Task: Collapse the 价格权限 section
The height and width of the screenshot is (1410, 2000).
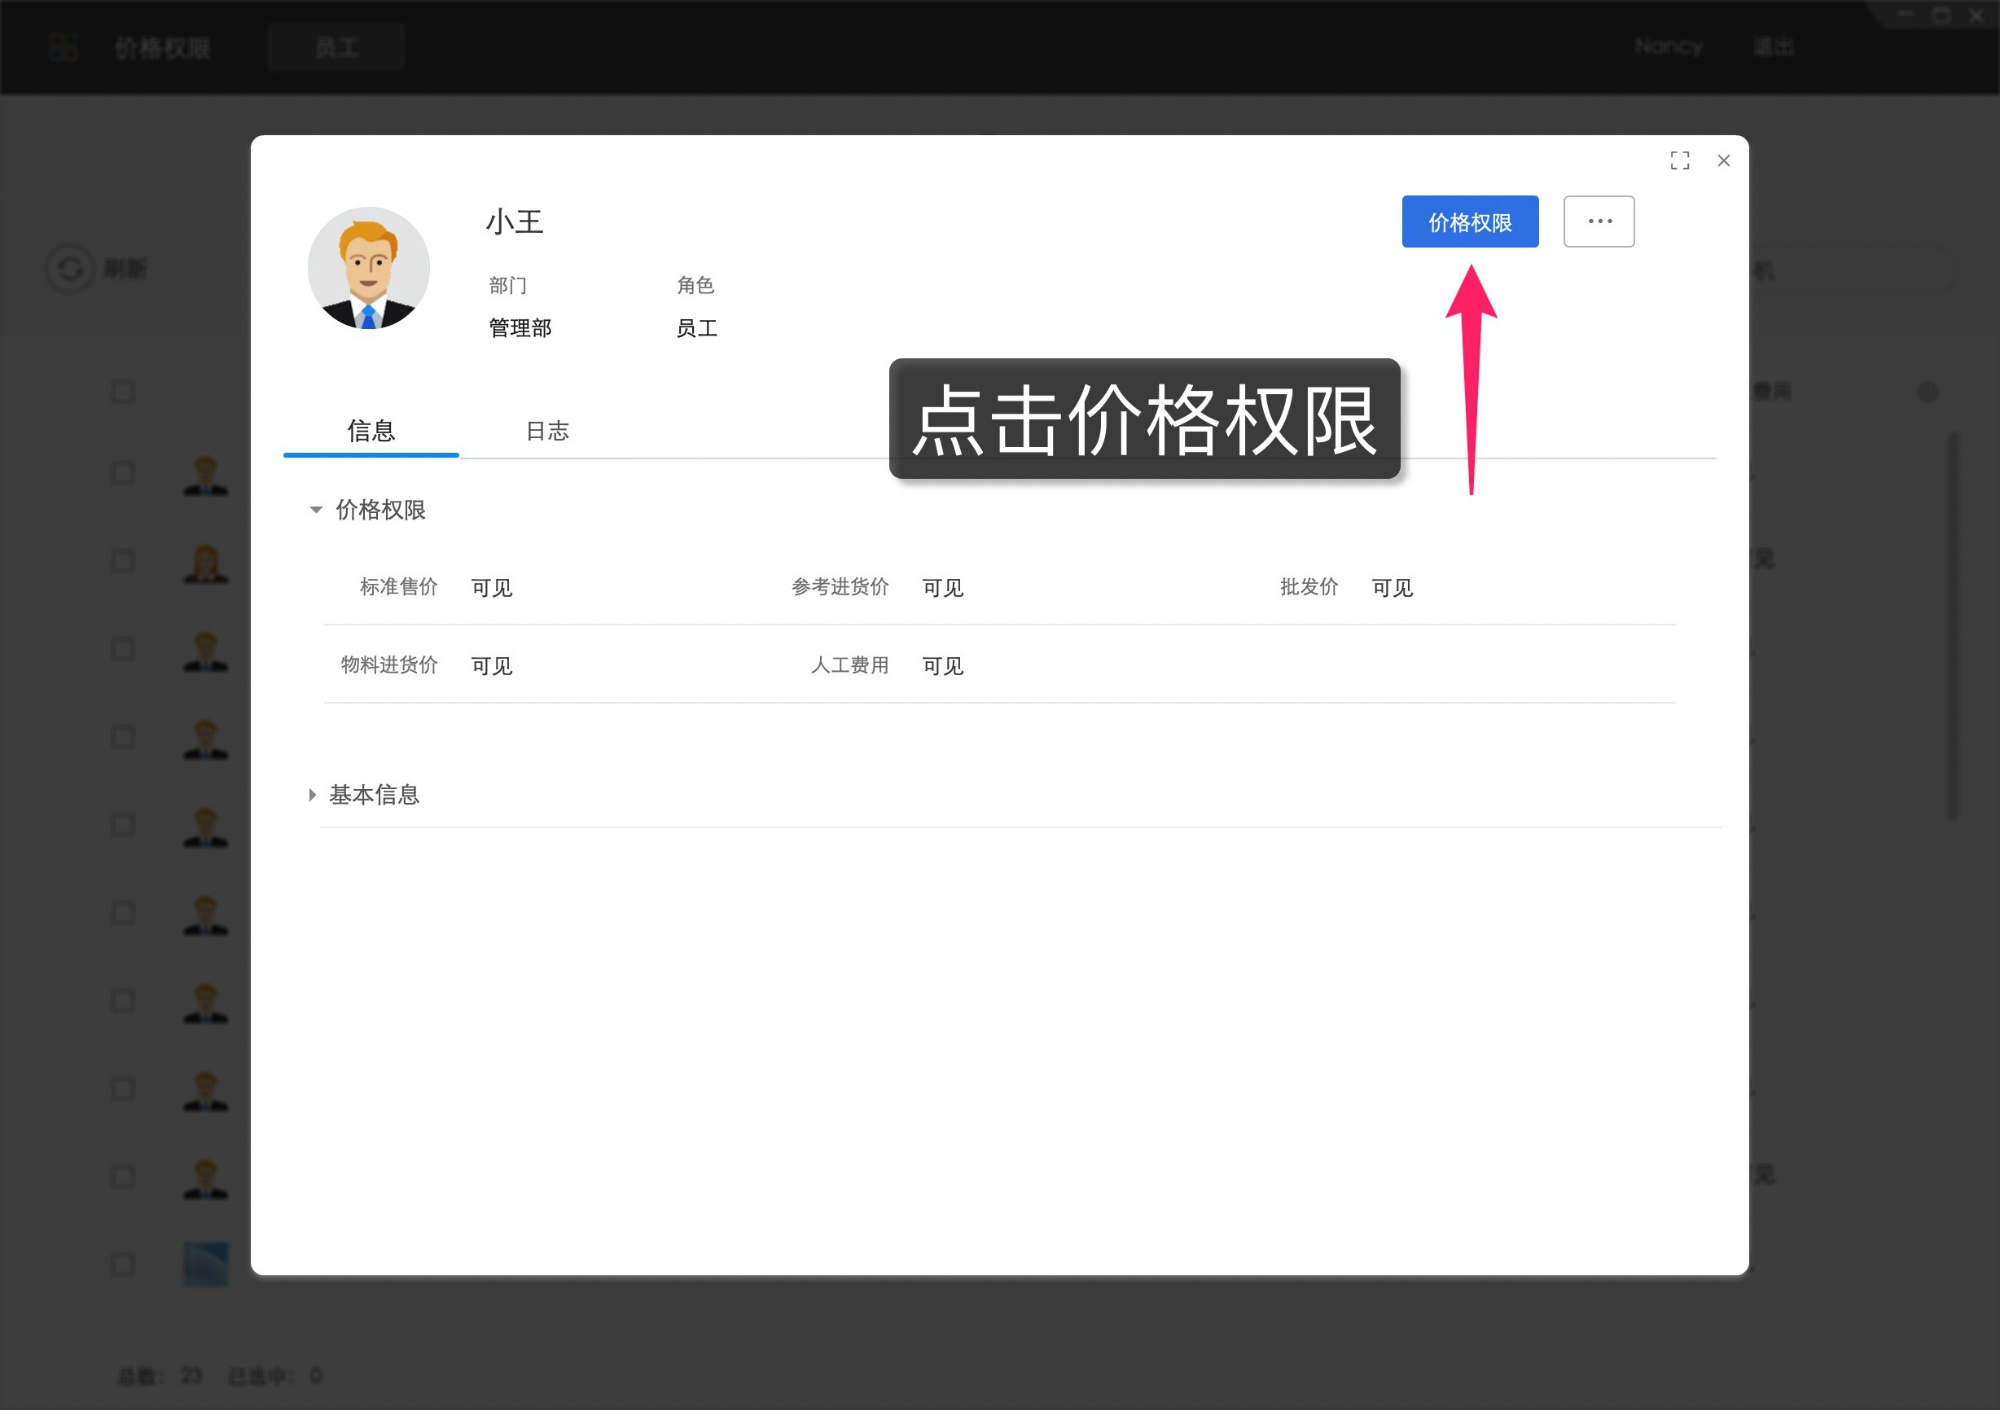Action: pos(316,510)
